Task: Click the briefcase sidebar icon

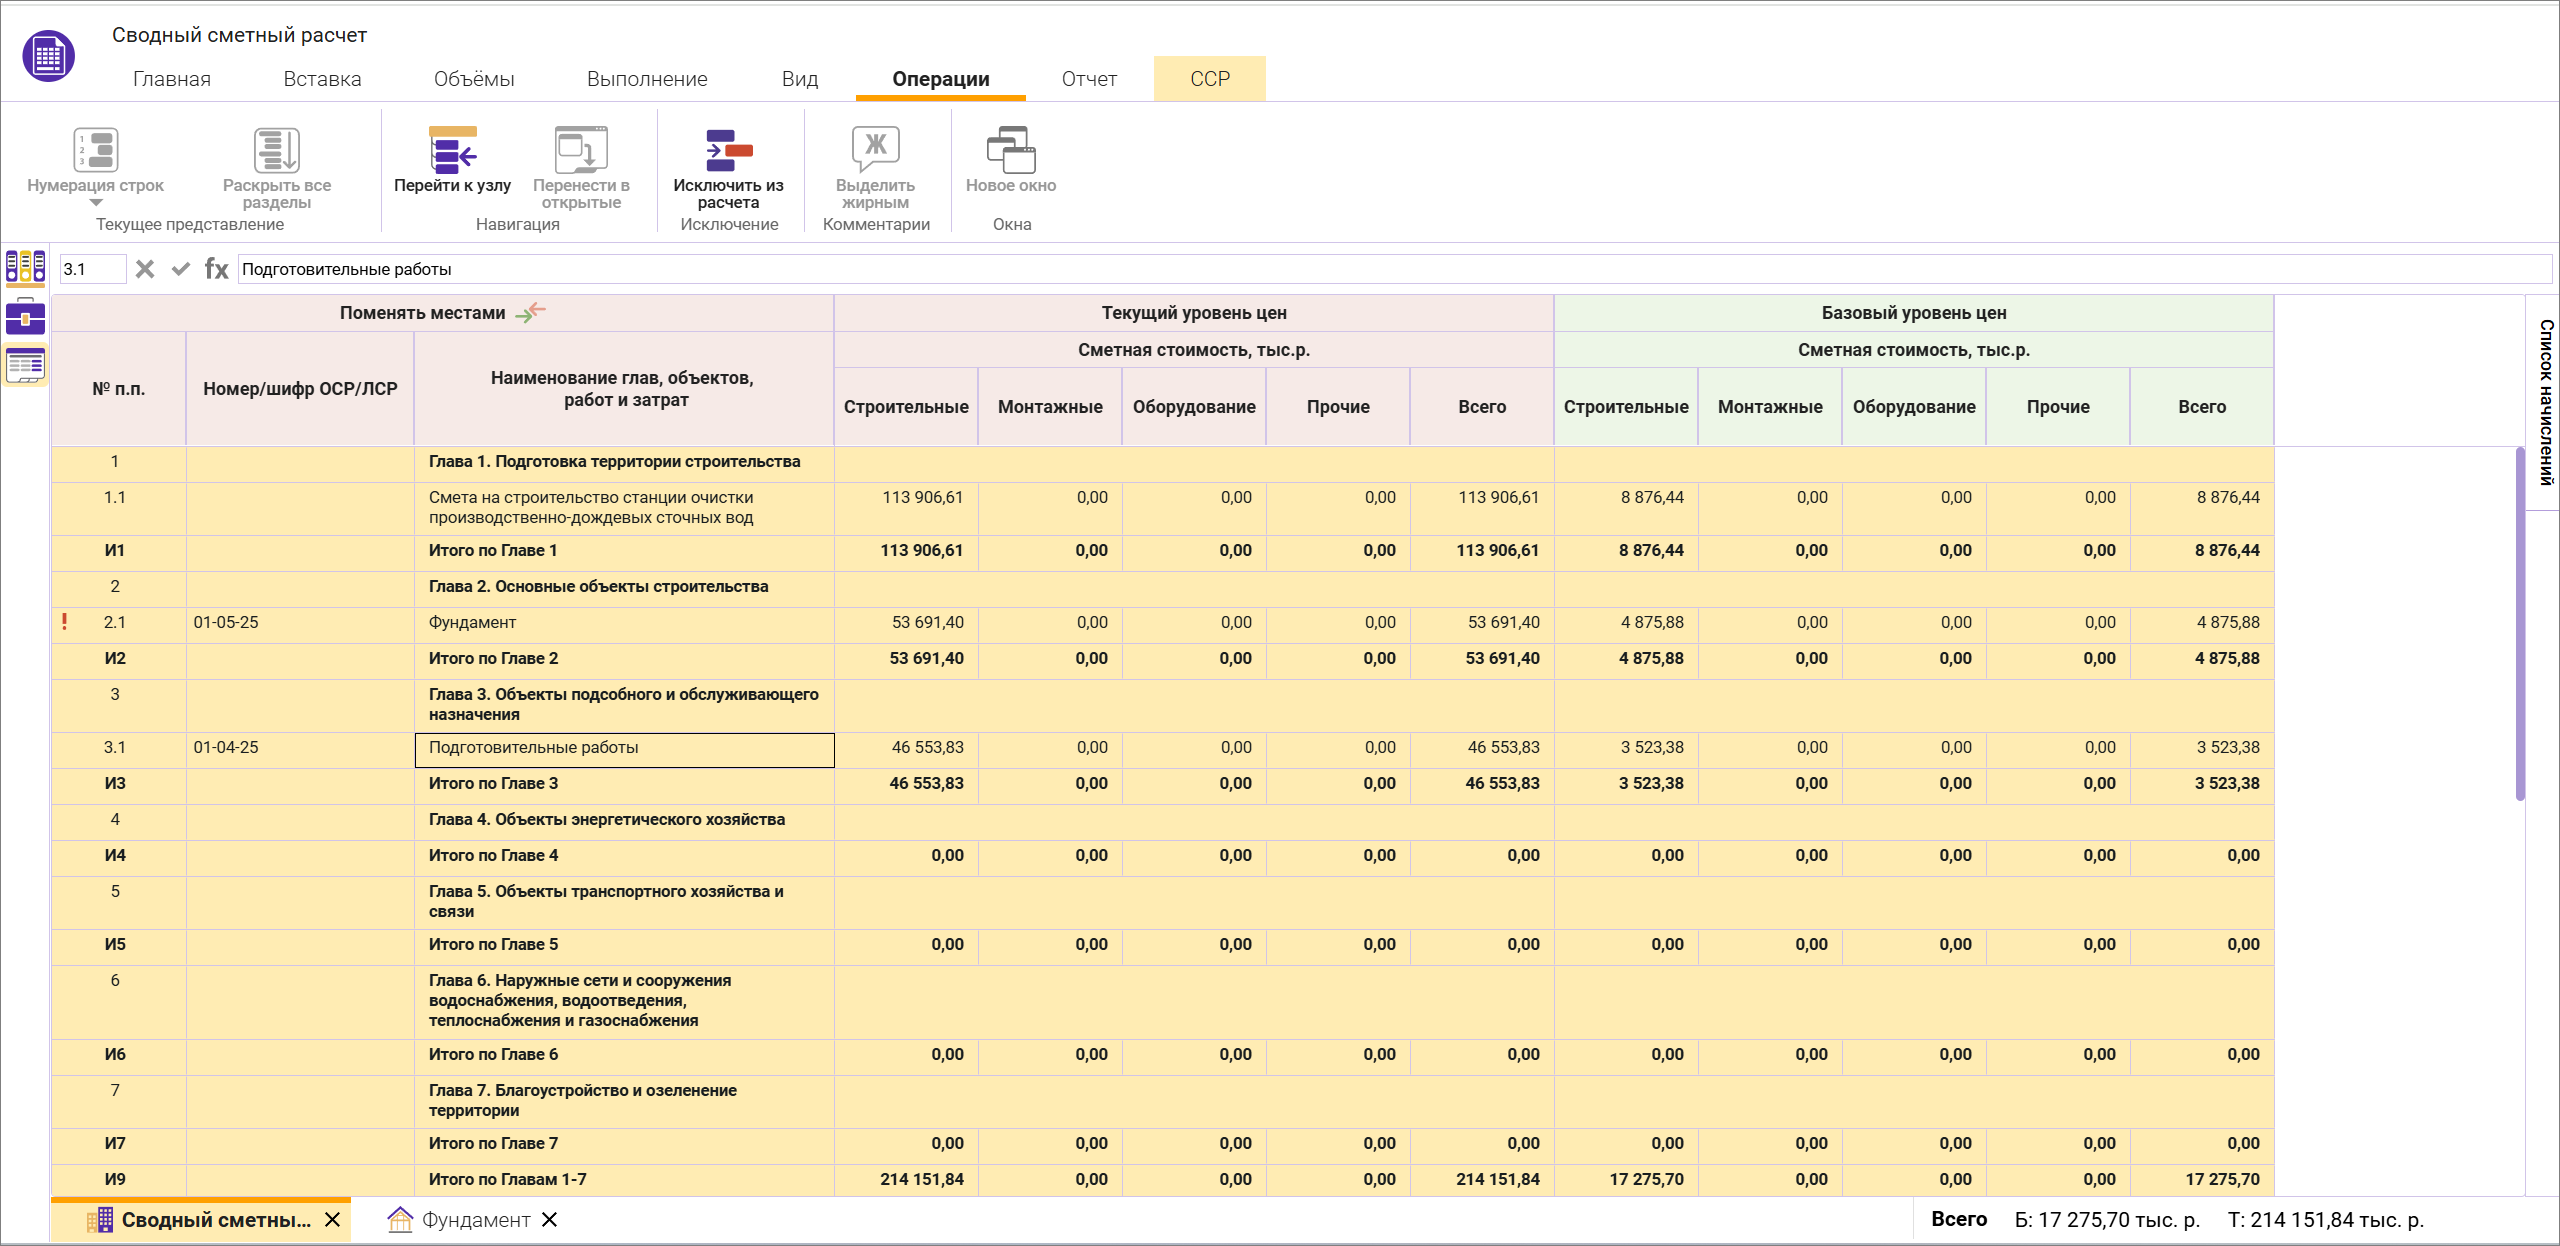Action: (25, 317)
